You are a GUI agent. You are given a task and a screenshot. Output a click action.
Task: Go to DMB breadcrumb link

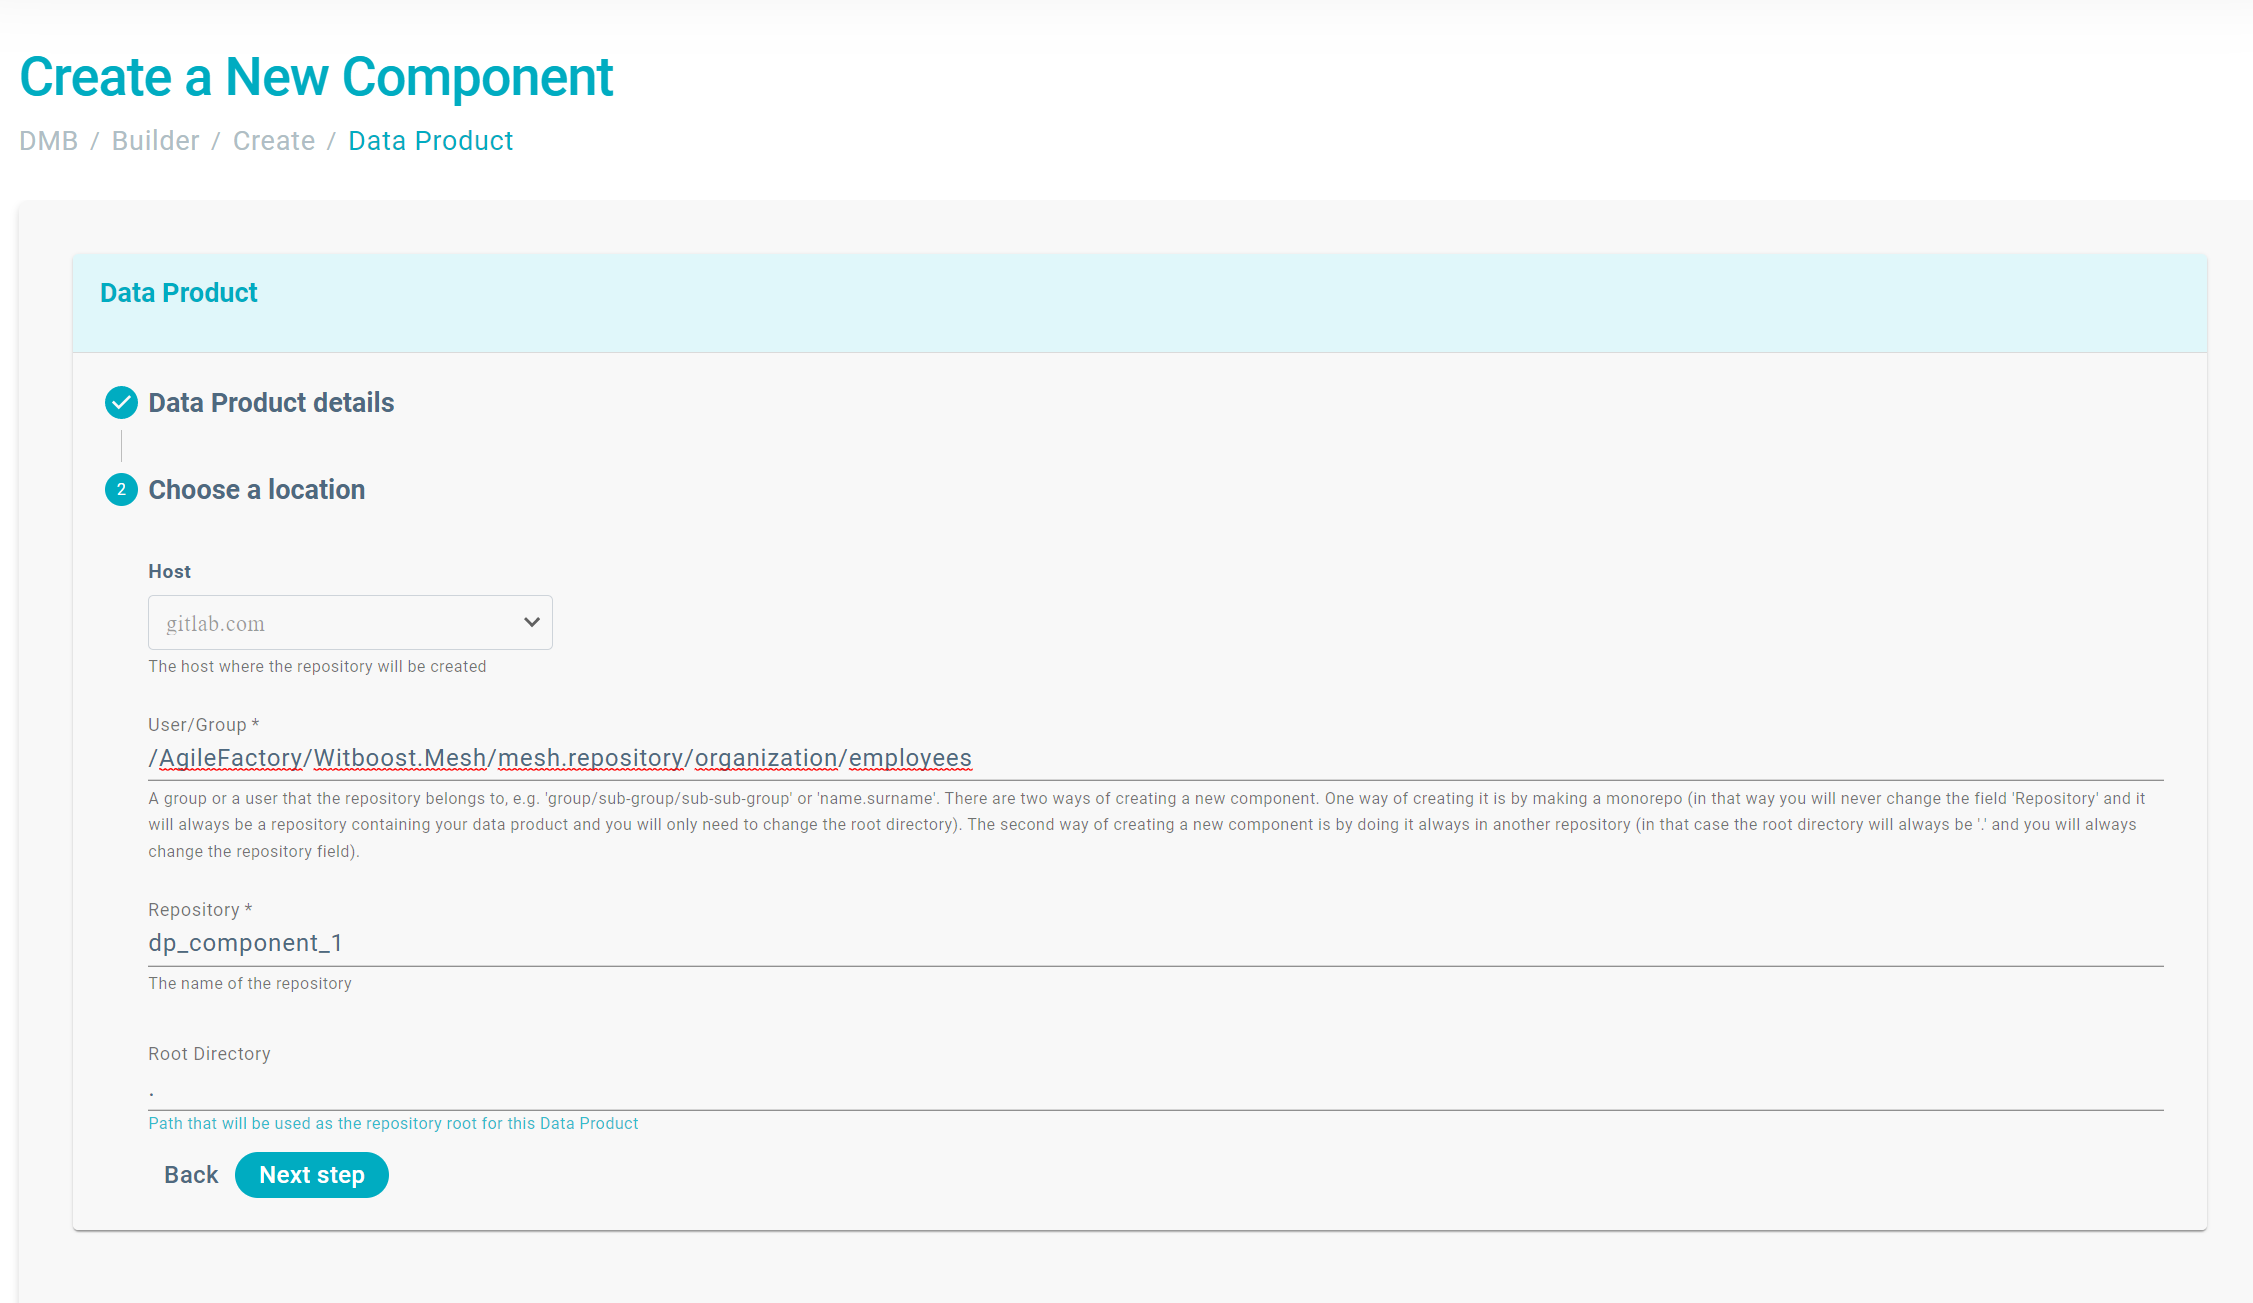[x=49, y=141]
